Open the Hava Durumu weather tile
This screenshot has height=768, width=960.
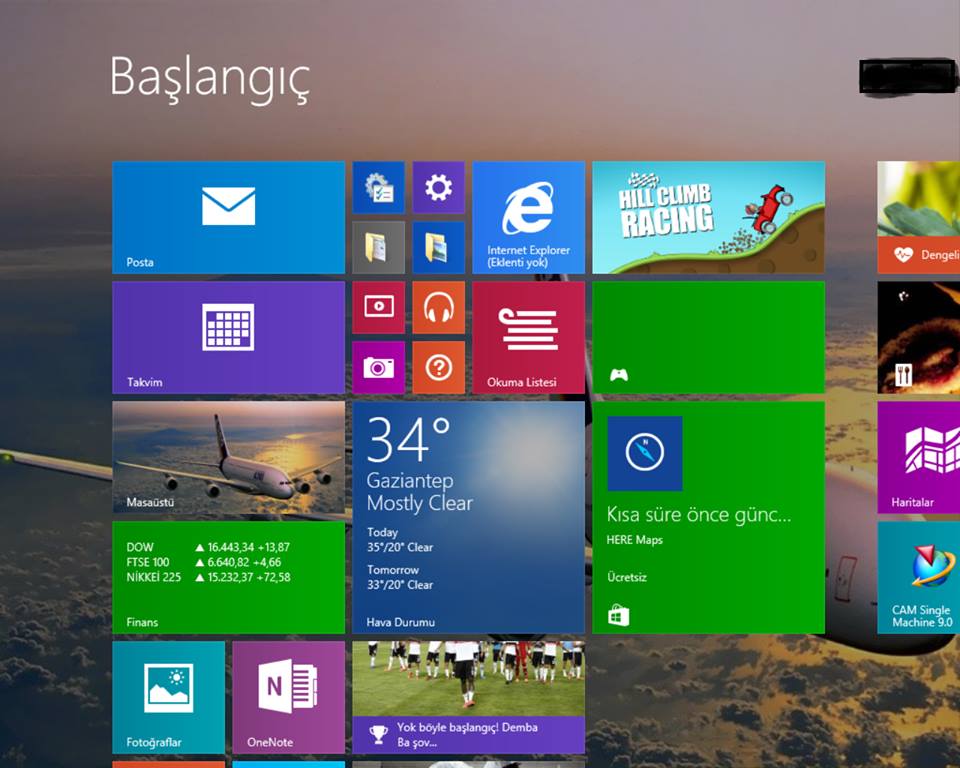tap(468, 518)
